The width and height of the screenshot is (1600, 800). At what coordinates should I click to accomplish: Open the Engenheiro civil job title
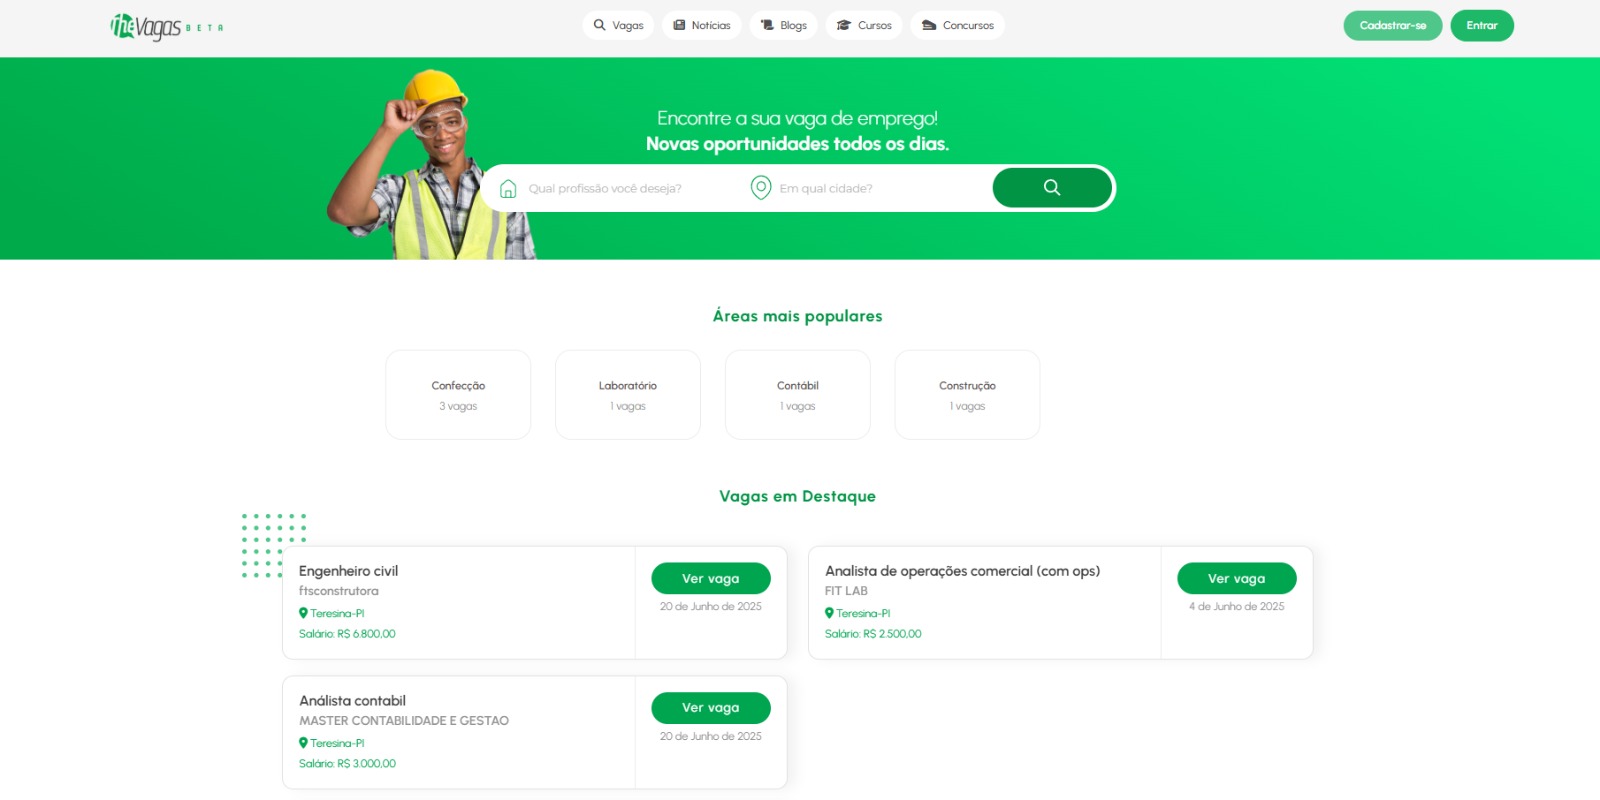[348, 571]
